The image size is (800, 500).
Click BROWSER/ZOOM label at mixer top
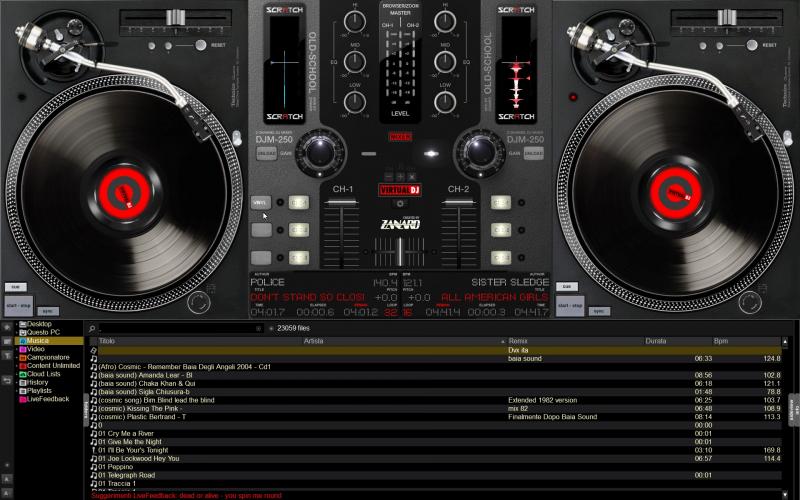tap(401, 6)
